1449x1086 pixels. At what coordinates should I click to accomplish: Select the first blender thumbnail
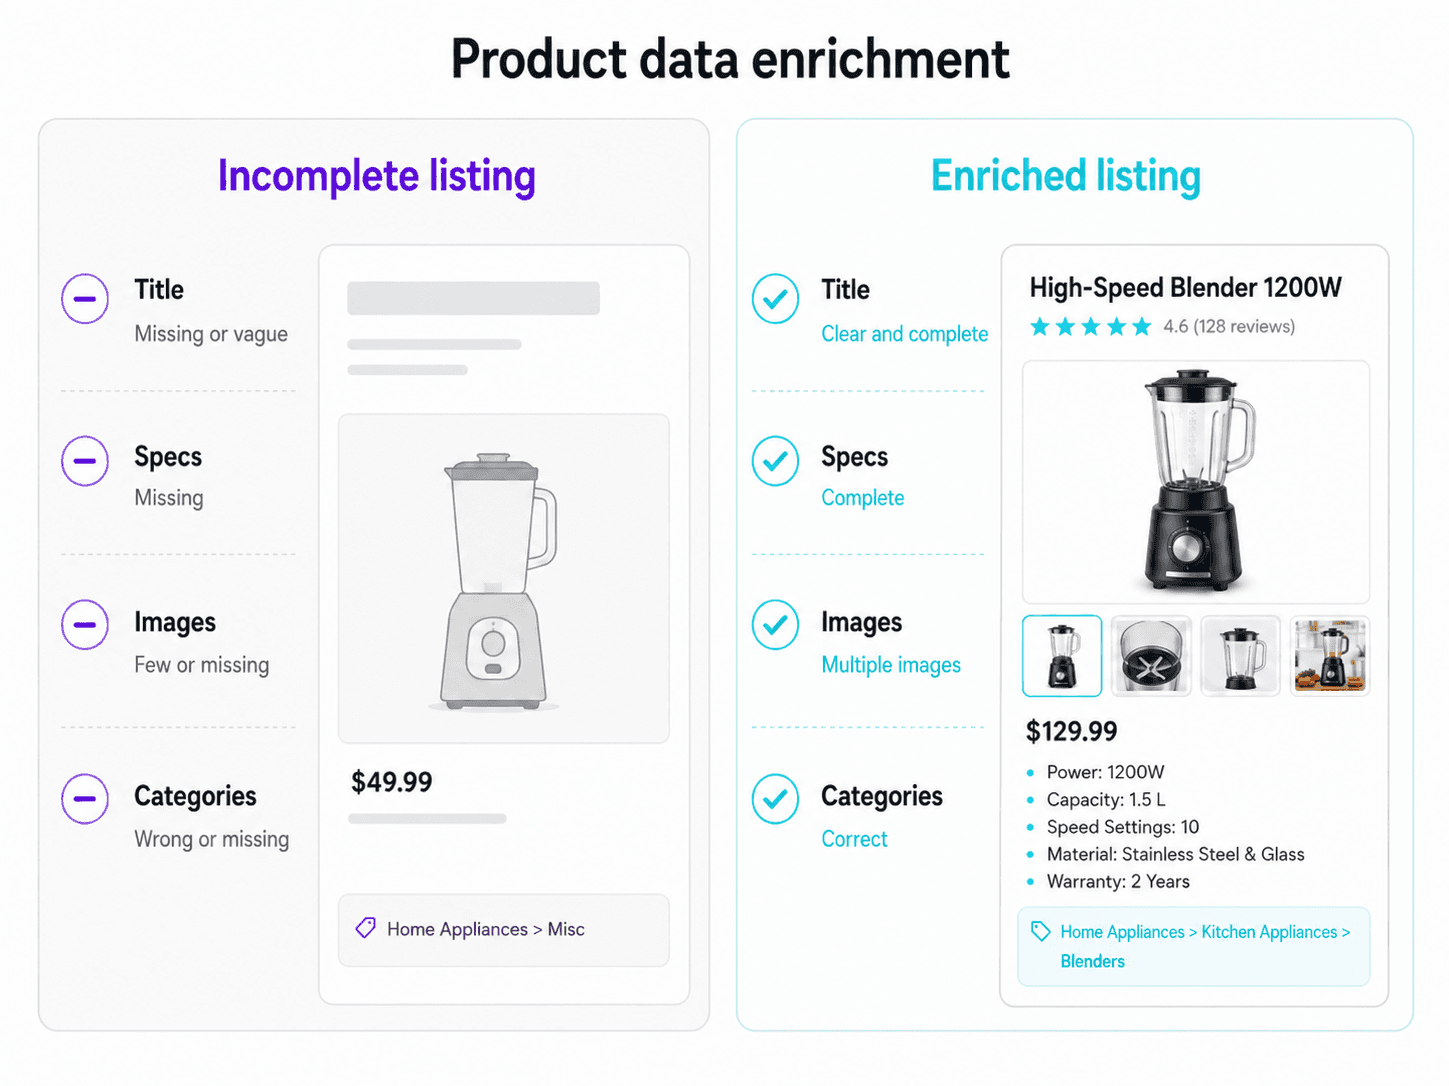[x=1062, y=656]
